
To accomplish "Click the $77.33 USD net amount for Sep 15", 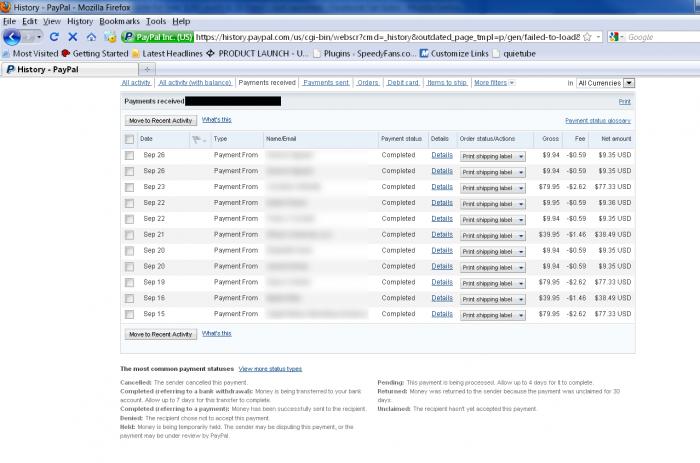I will point(612,314).
